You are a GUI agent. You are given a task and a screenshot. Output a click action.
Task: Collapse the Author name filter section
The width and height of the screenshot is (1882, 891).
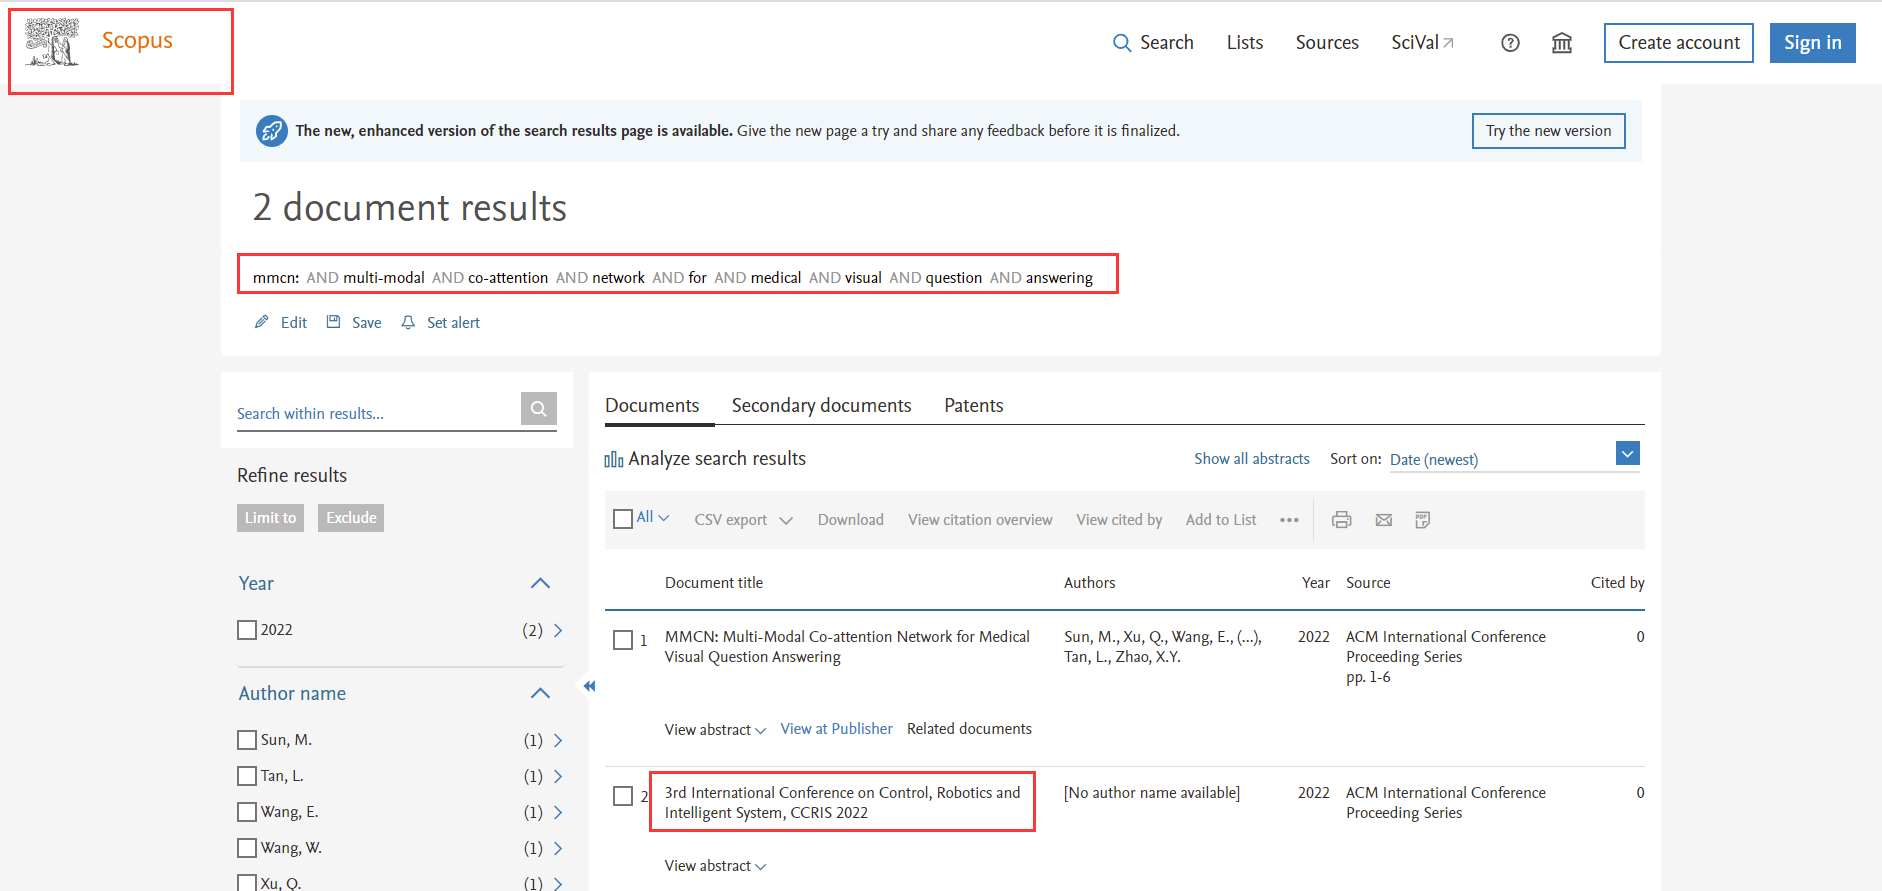coord(540,693)
